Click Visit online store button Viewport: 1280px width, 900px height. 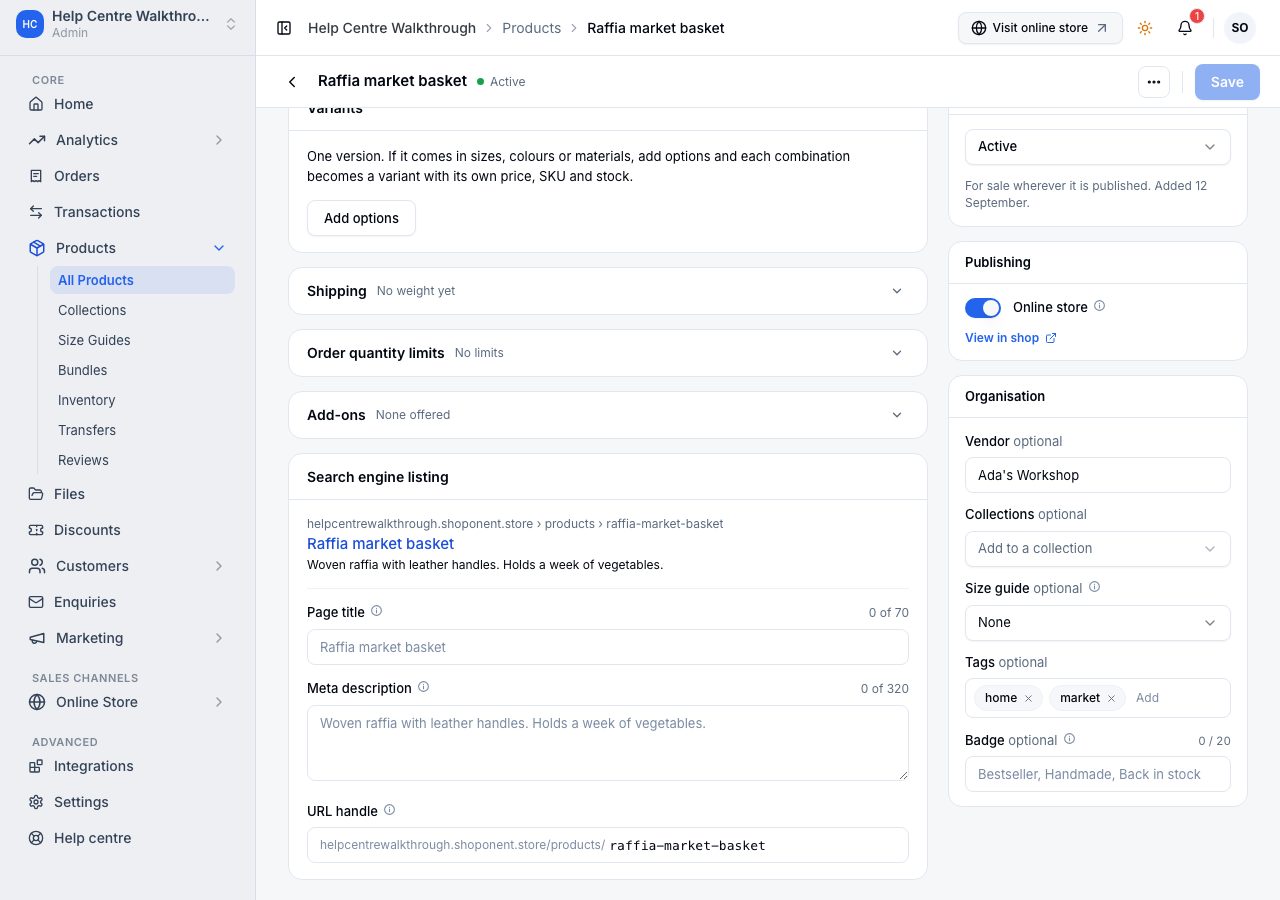pos(1040,28)
